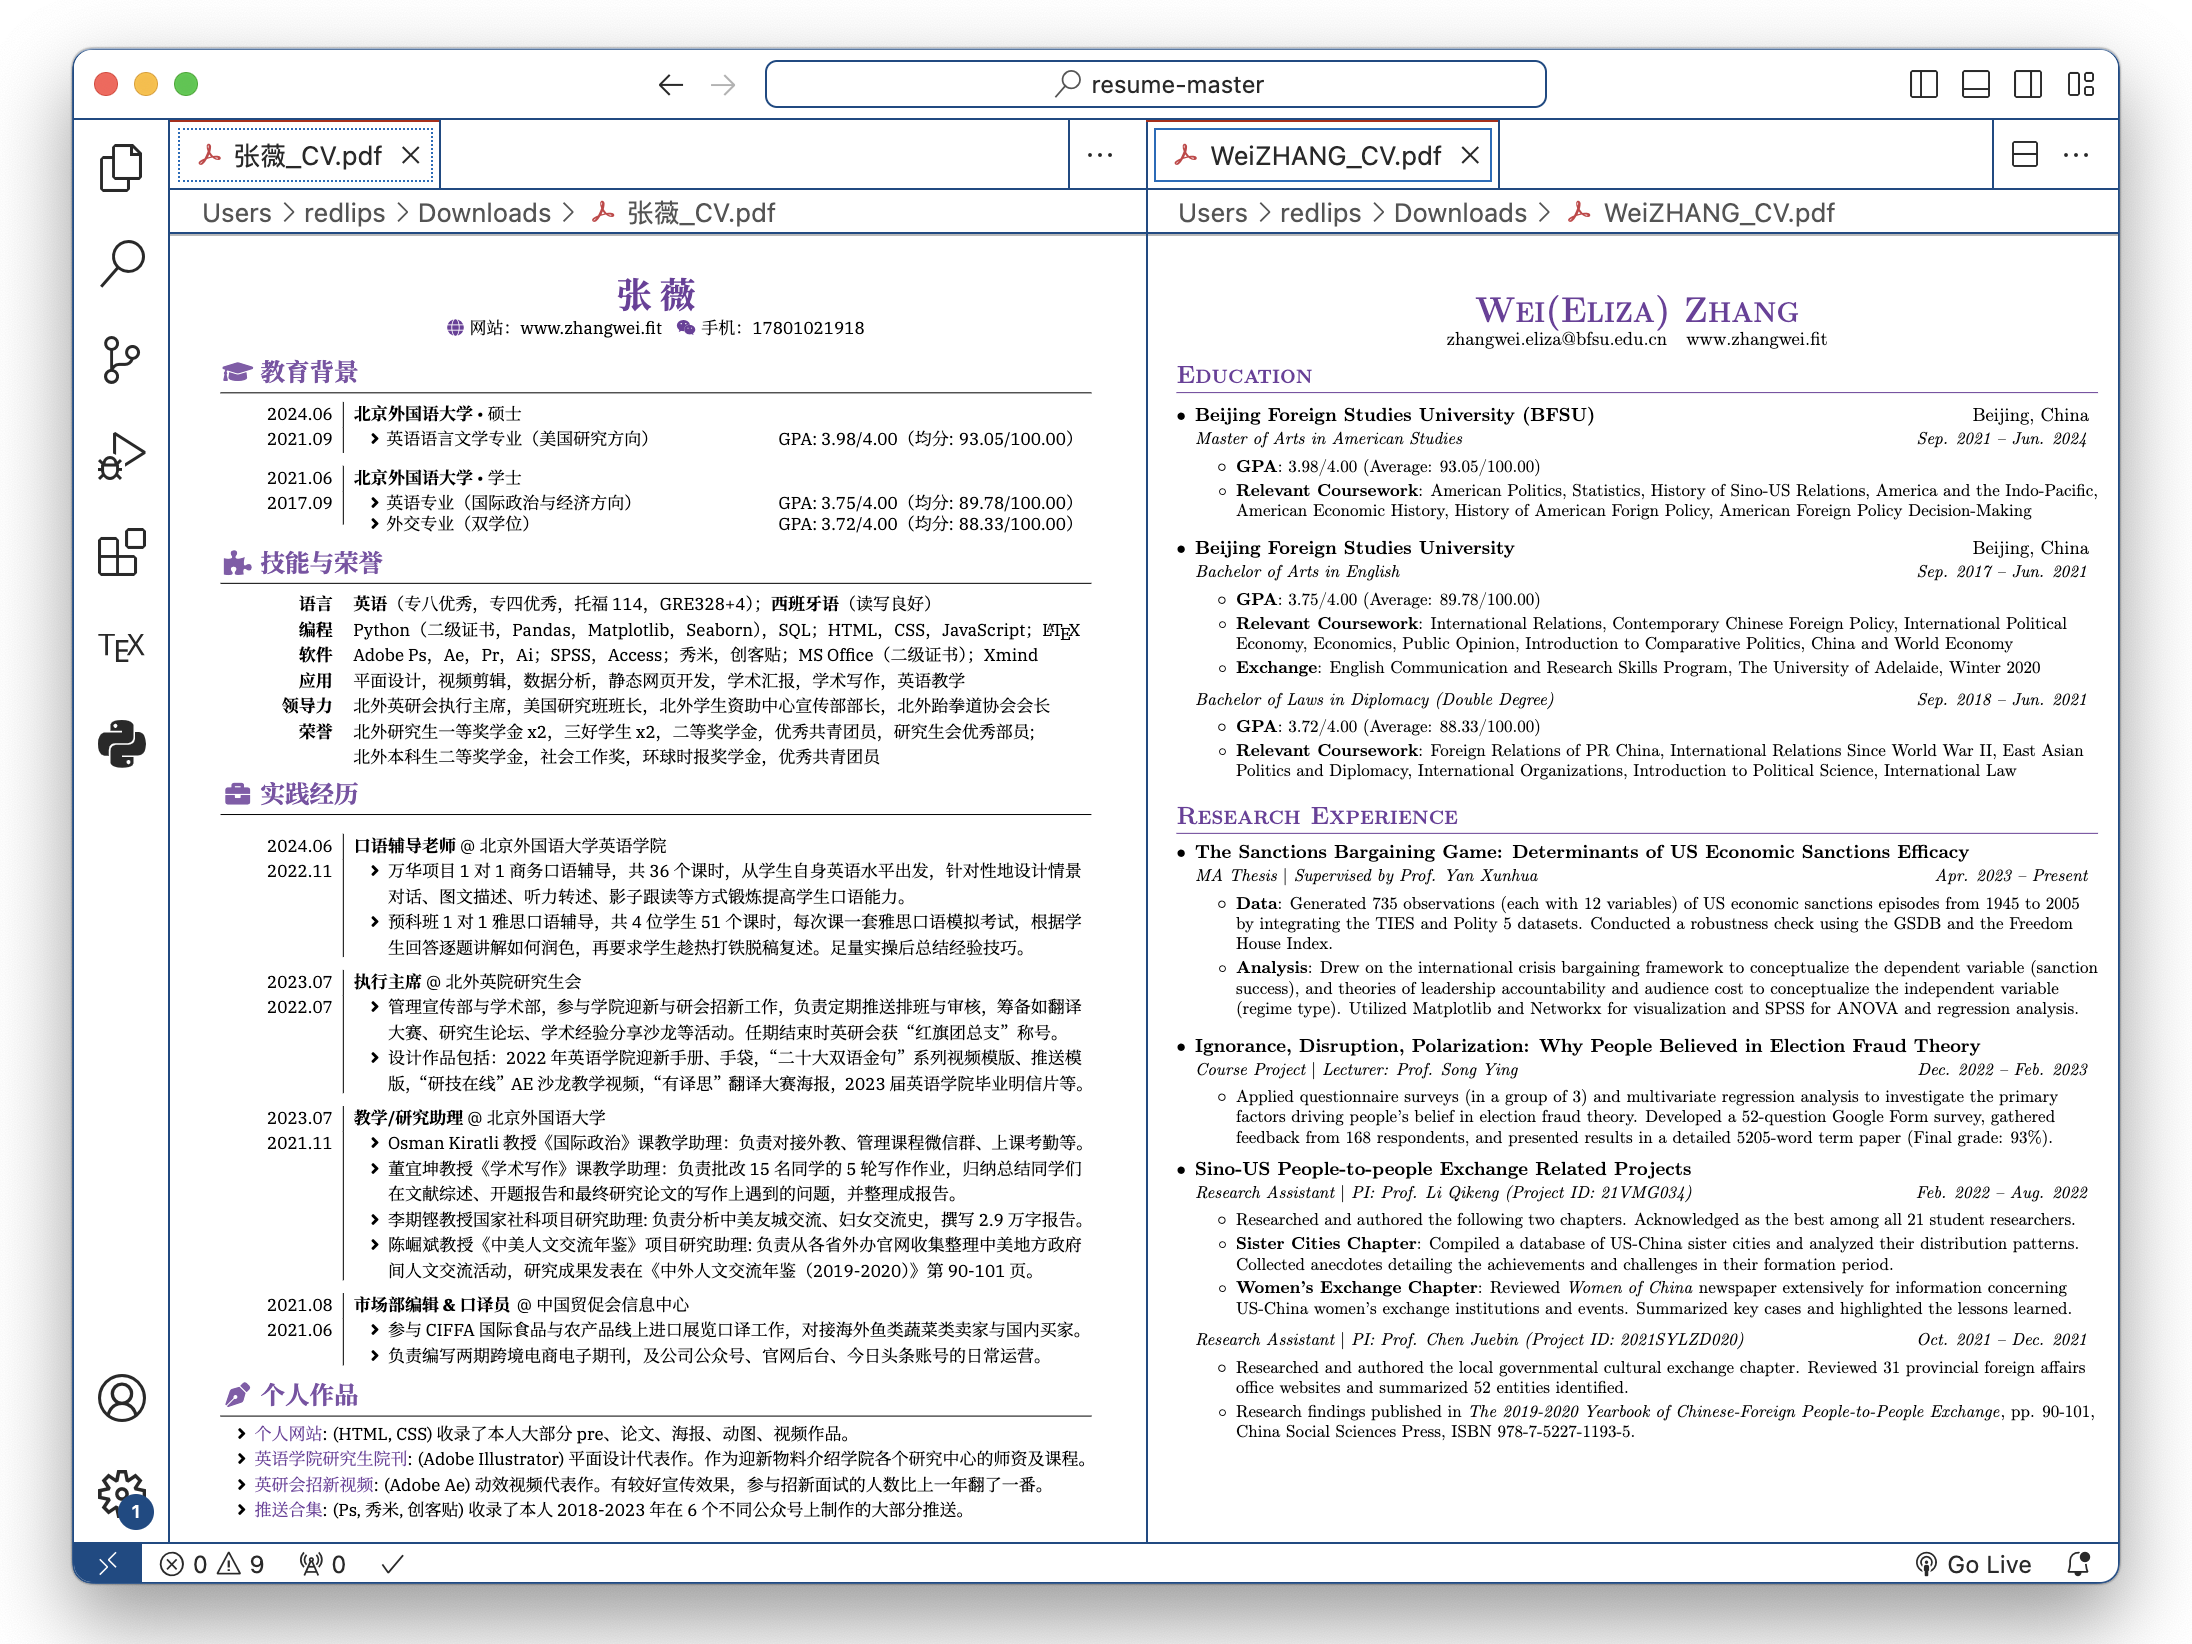Click the graduation cap icon beside 教育背景
Screen dimensions: 2192x1644
tap(237, 372)
